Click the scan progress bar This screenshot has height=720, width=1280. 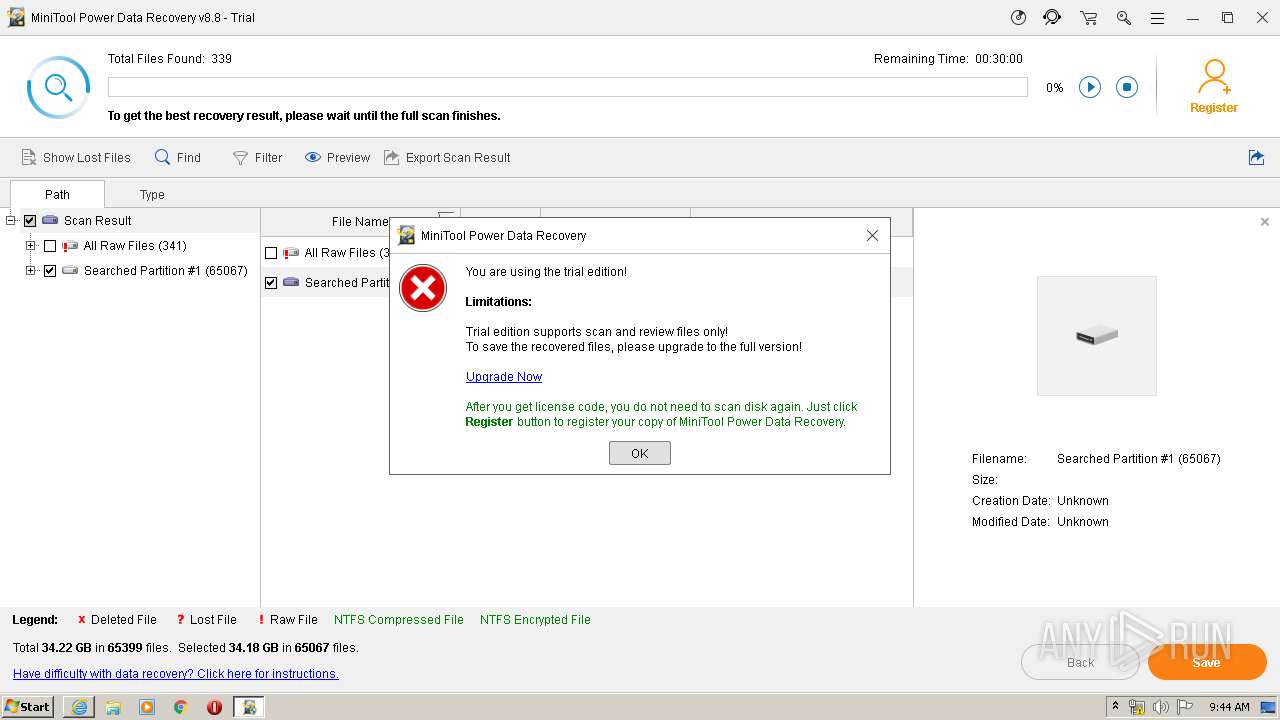pyautogui.click(x=567, y=87)
